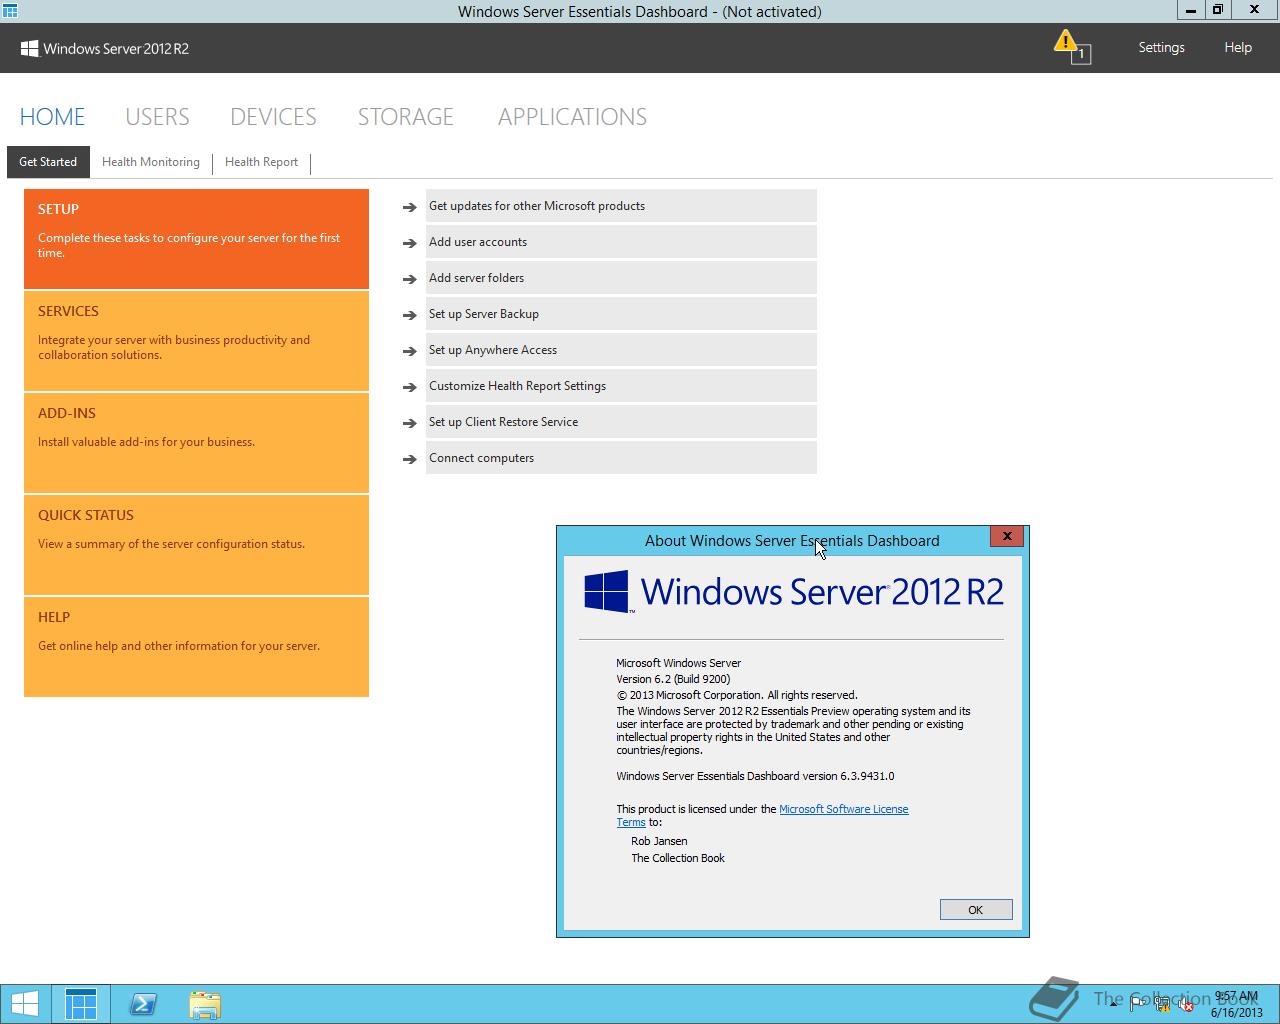Open Action Center flag in system tray
The width and height of the screenshot is (1280, 1024).
1139,1002
